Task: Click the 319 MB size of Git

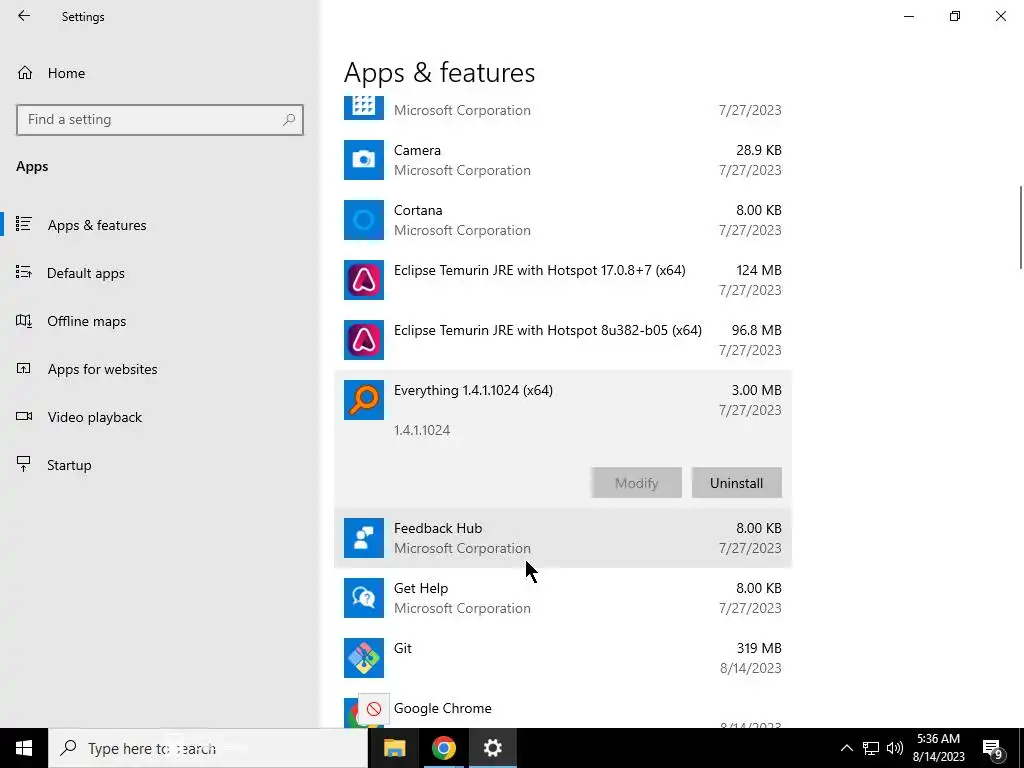Action: (759, 648)
